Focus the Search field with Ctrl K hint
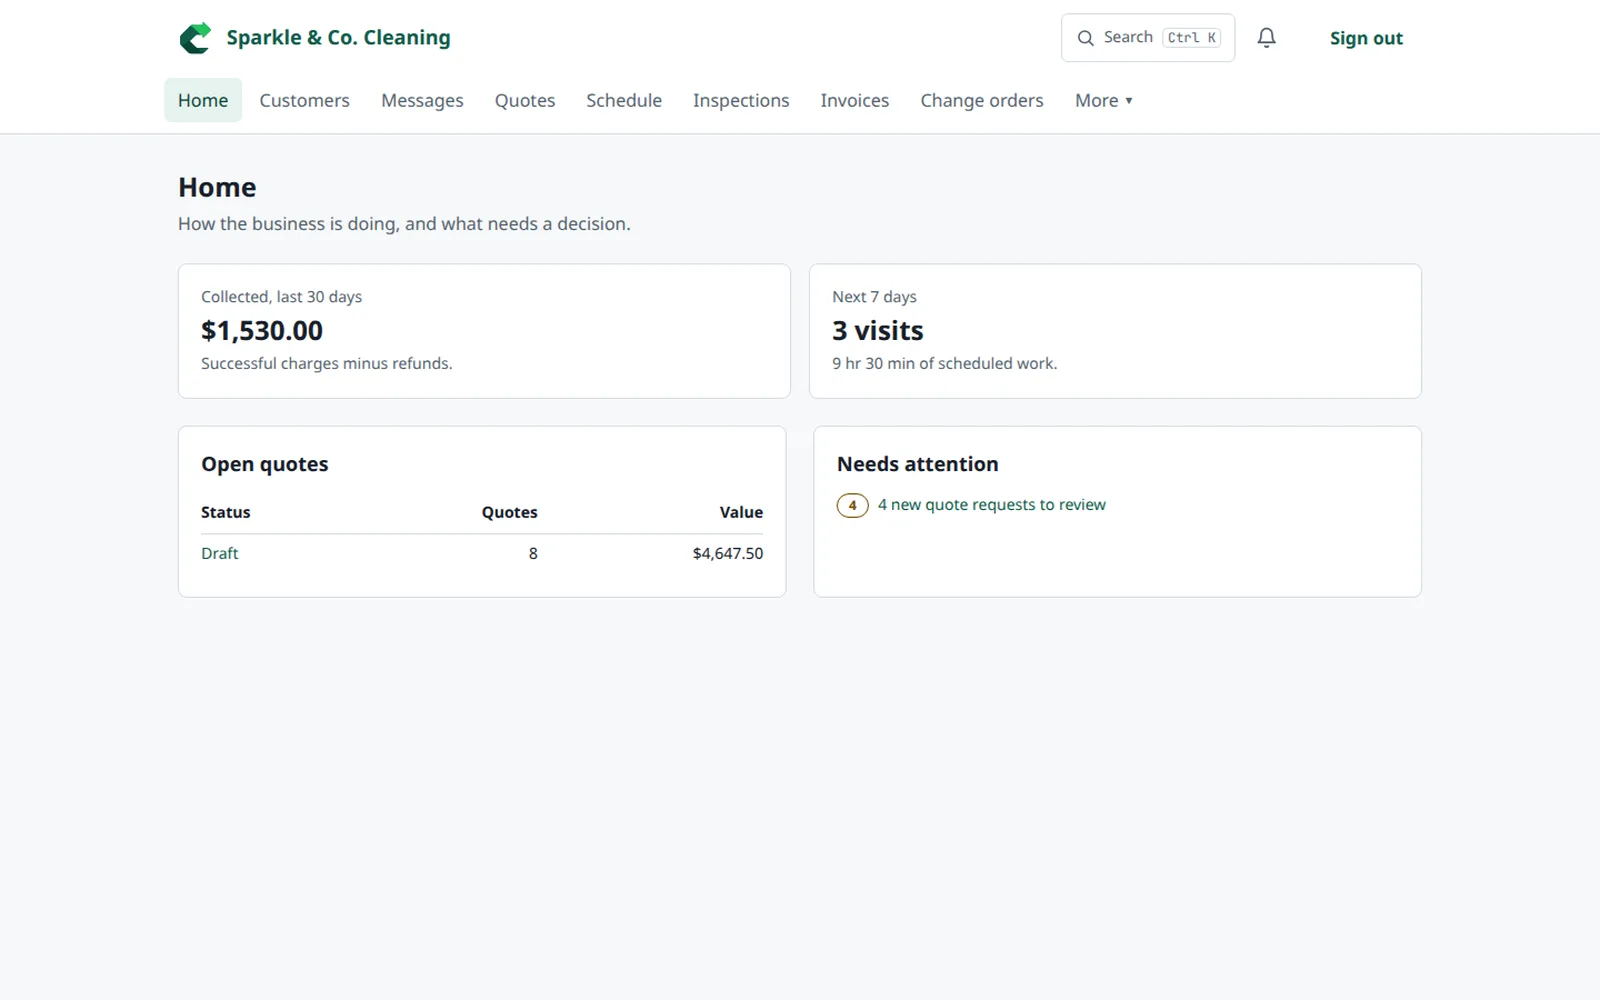This screenshot has height=1000, width=1600. (1148, 38)
